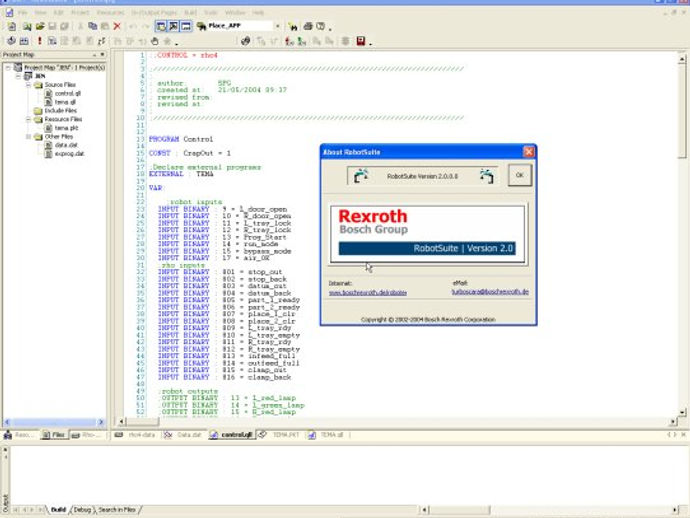
Task: Click the red disk icon ending the second toolbar
Action: click(x=361, y=41)
